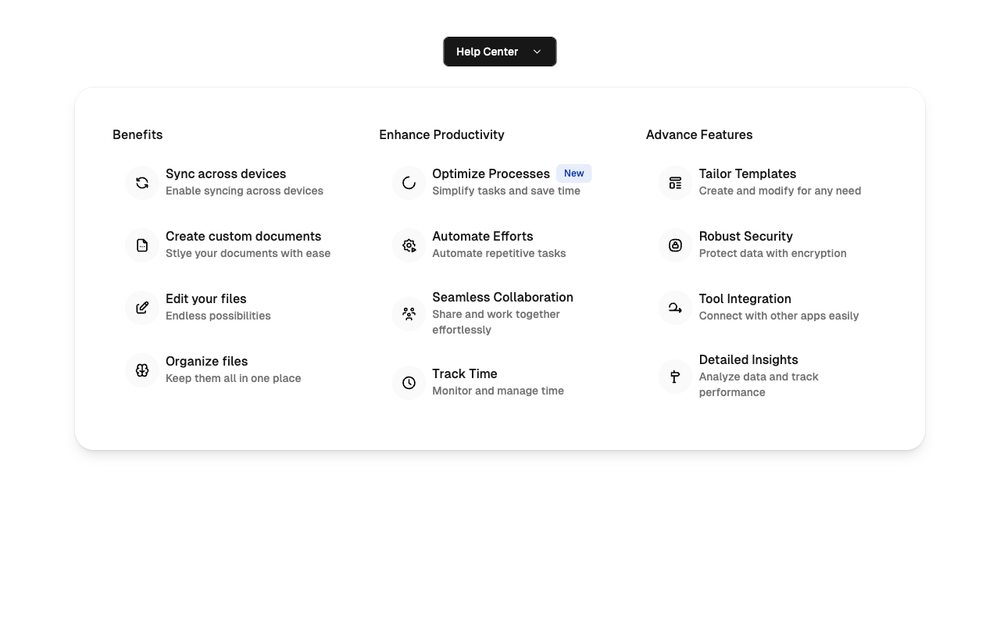Click the clock icon for Track Time
Viewport: 1000px width, 625px height.
[x=409, y=383]
